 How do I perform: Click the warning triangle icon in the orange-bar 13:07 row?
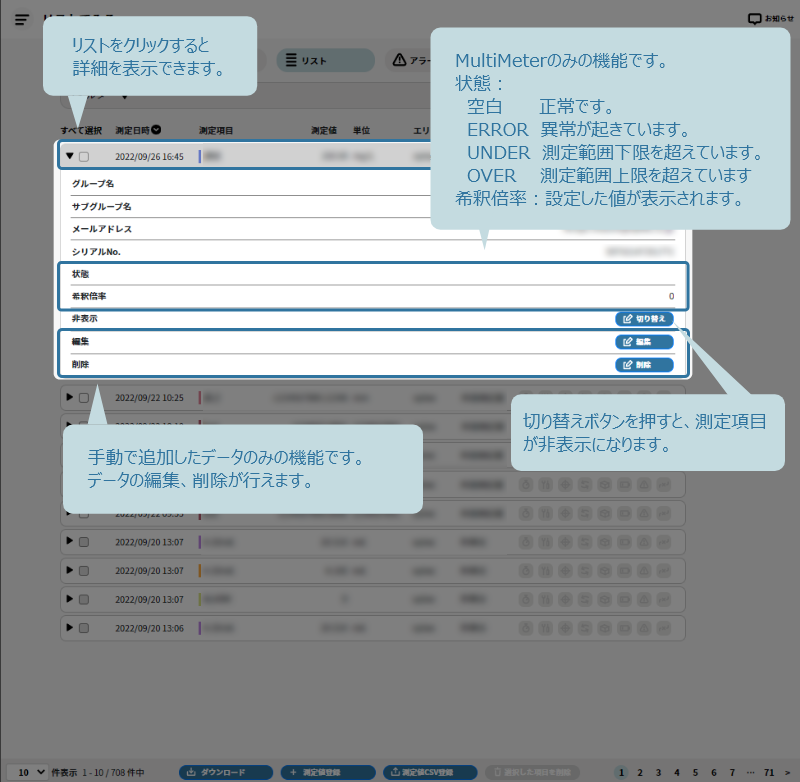pyautogui.click(x=644, y=571)
